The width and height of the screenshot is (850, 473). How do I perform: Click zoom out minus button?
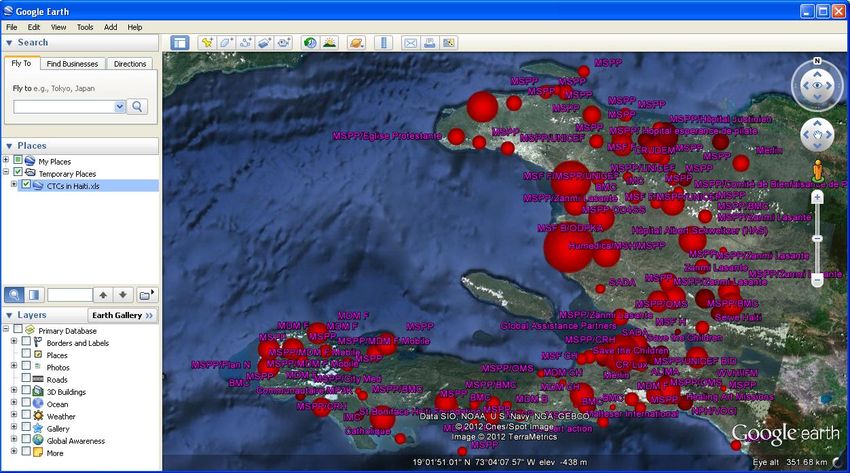click(817, 280)
